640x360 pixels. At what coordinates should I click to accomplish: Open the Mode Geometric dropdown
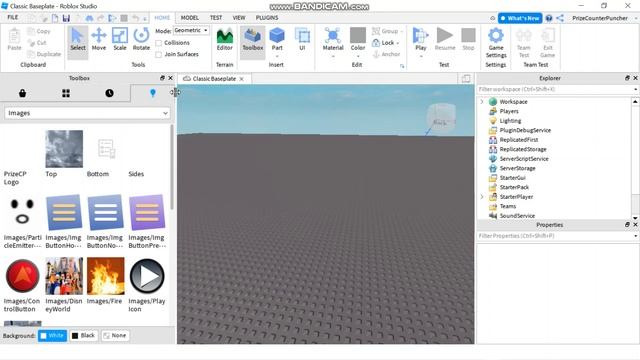pyautogui.click(x=191, y=31)
